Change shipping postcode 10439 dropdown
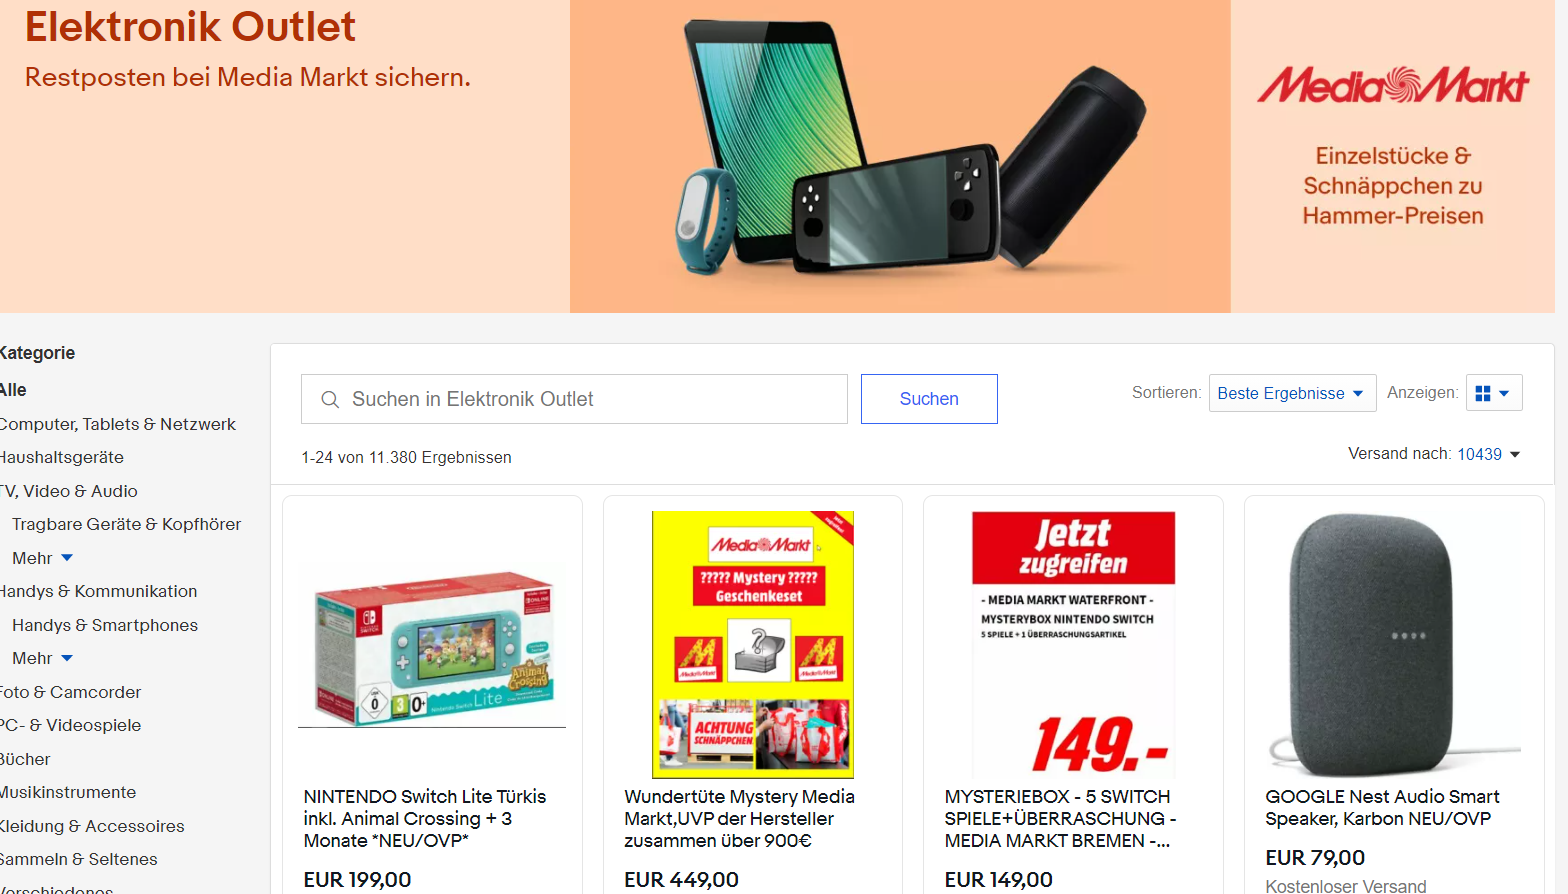Viewport: 1568px width, 894px height. (x=1488, y=454)
